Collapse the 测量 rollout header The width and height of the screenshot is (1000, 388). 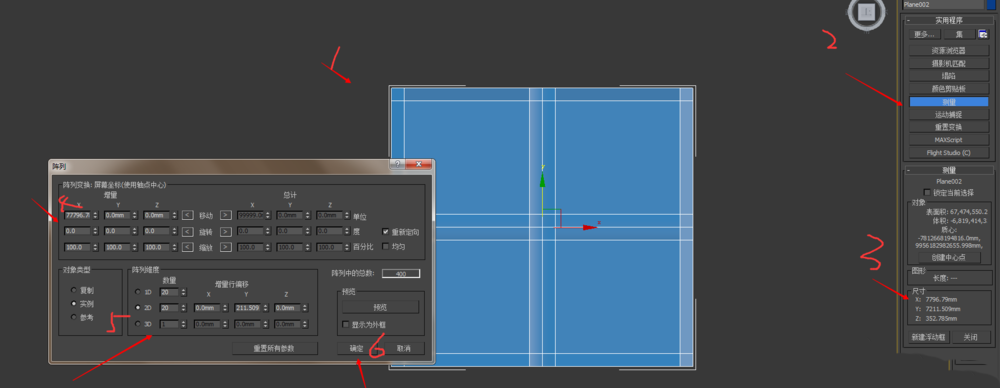(949, 170)
